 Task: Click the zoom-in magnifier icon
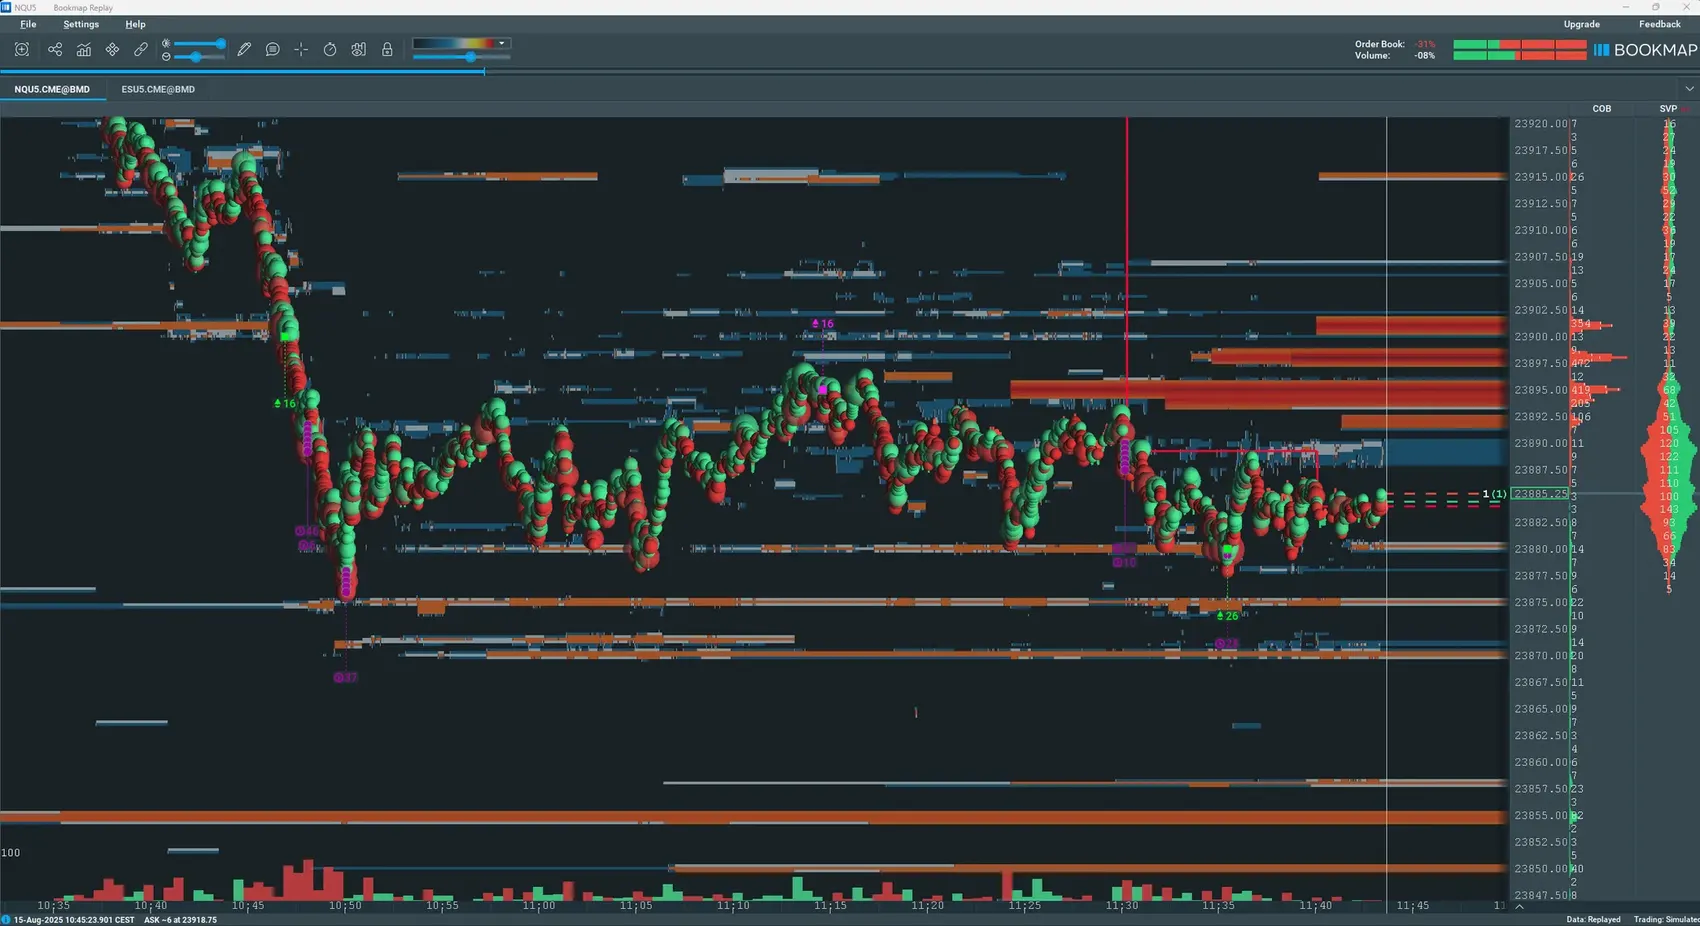[x=22, y=49]
